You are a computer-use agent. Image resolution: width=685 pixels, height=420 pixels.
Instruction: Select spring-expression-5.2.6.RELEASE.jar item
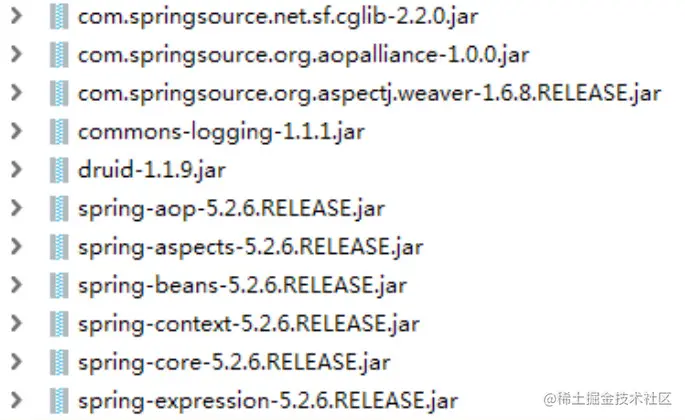pyautogui.click(x=268, y=402)
